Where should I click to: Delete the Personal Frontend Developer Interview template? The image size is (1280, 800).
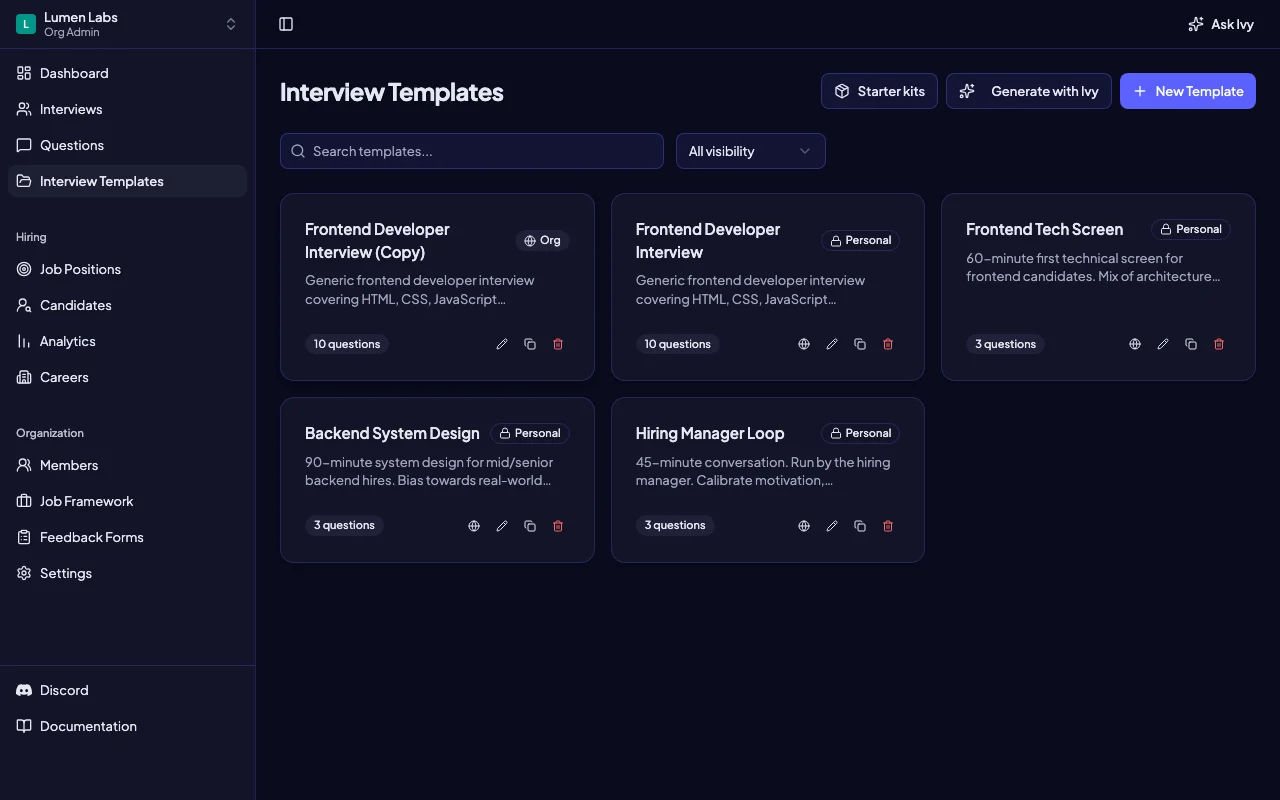point(888,344)
